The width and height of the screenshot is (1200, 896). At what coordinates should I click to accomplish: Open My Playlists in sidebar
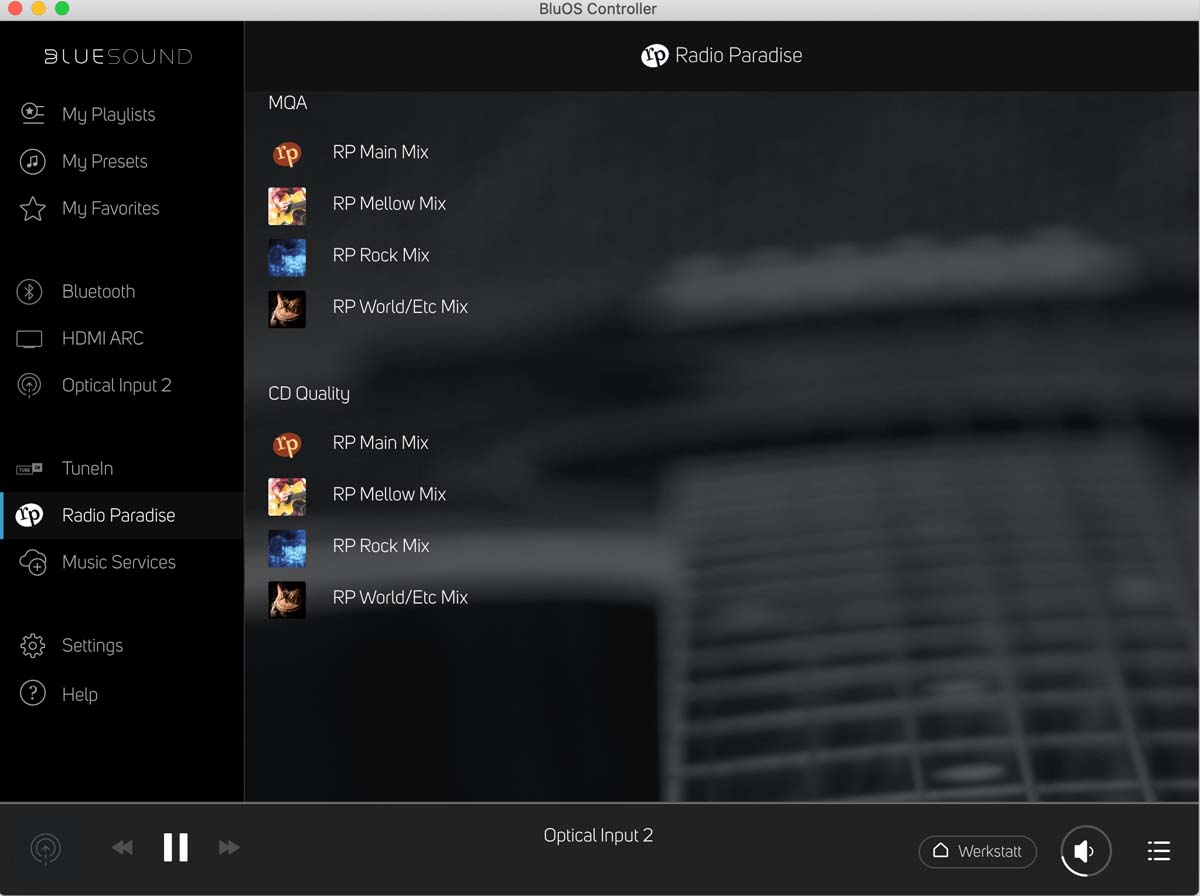(x=108, y=114)
